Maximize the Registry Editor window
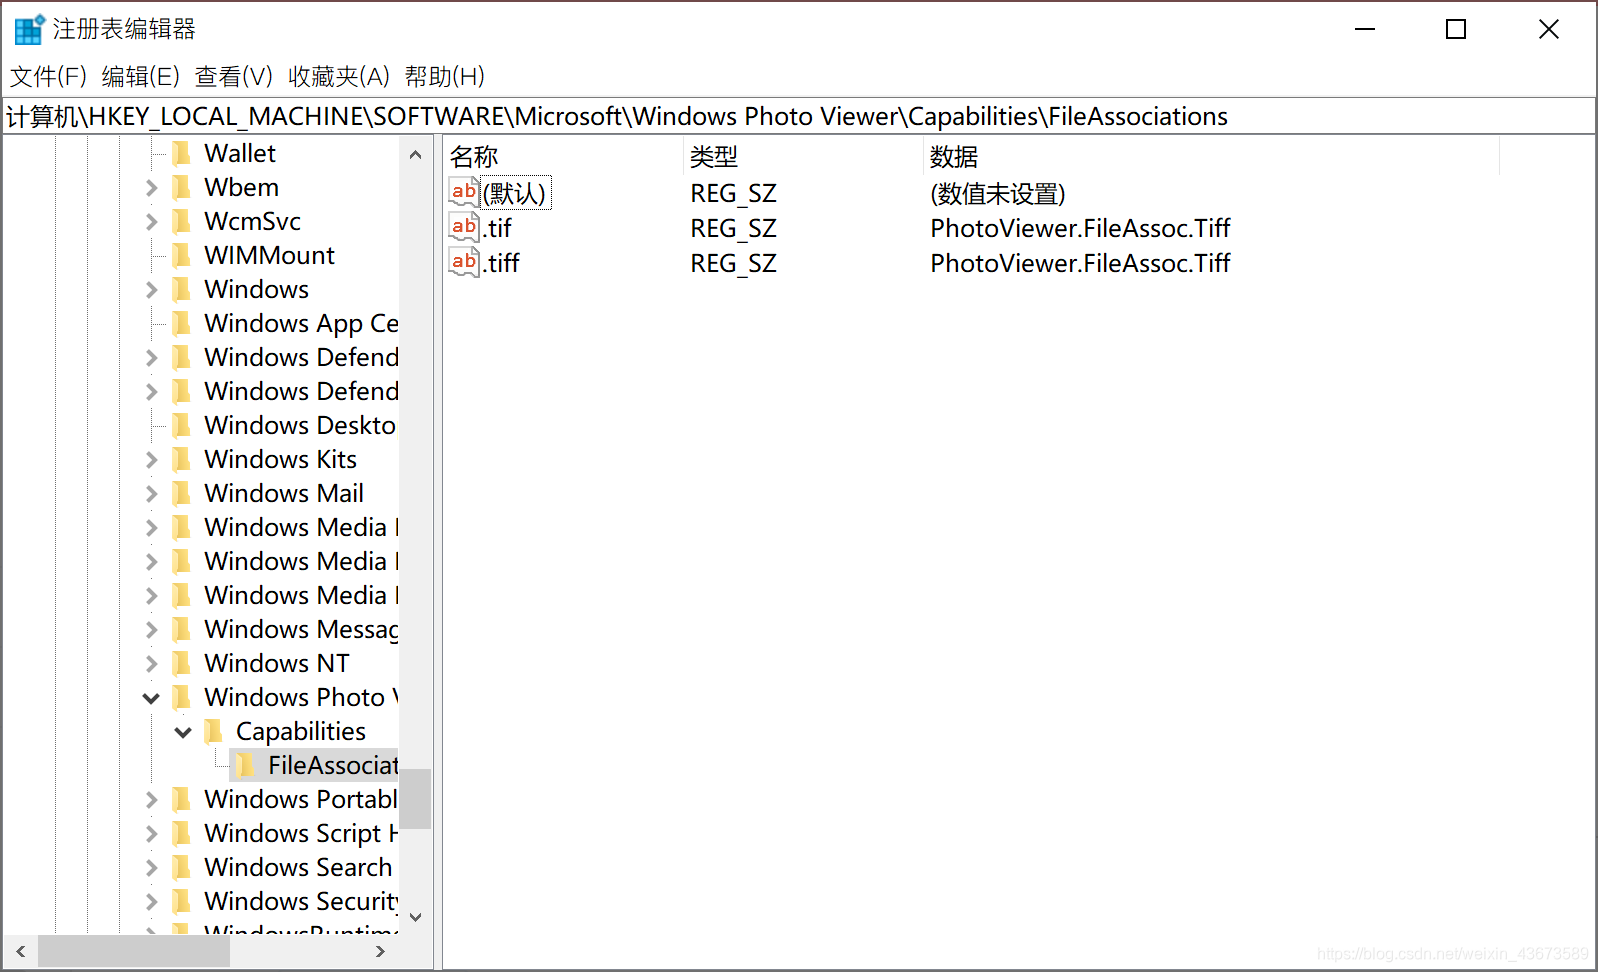The width and height of the screenshot is (1598, 972). point(1456,29)
